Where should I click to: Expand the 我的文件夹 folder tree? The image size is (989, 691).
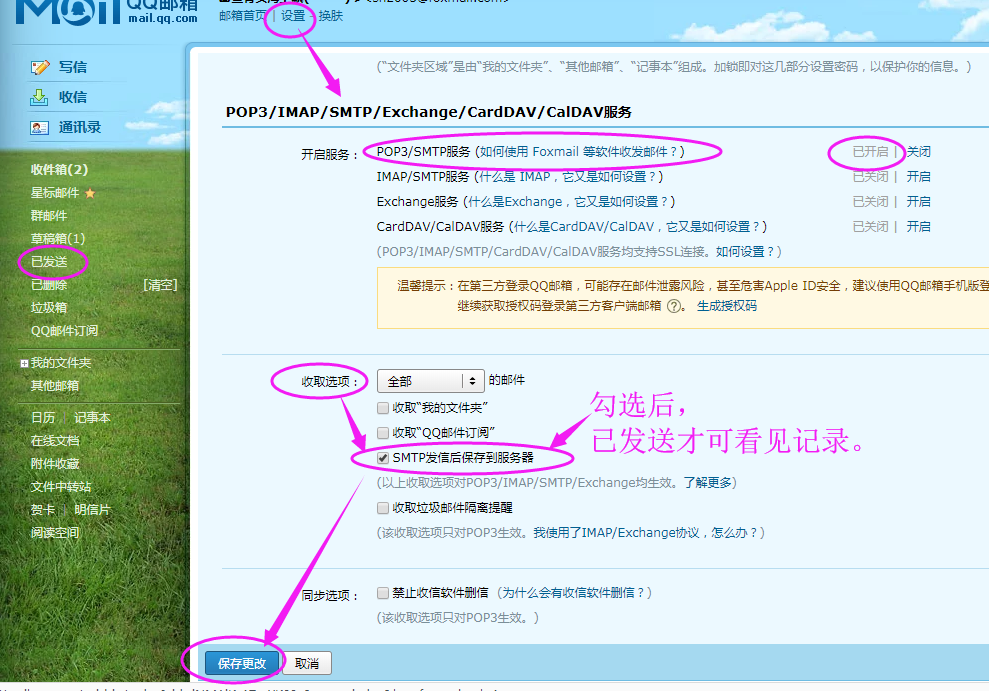pyautogui.click(x=24, y=363)
